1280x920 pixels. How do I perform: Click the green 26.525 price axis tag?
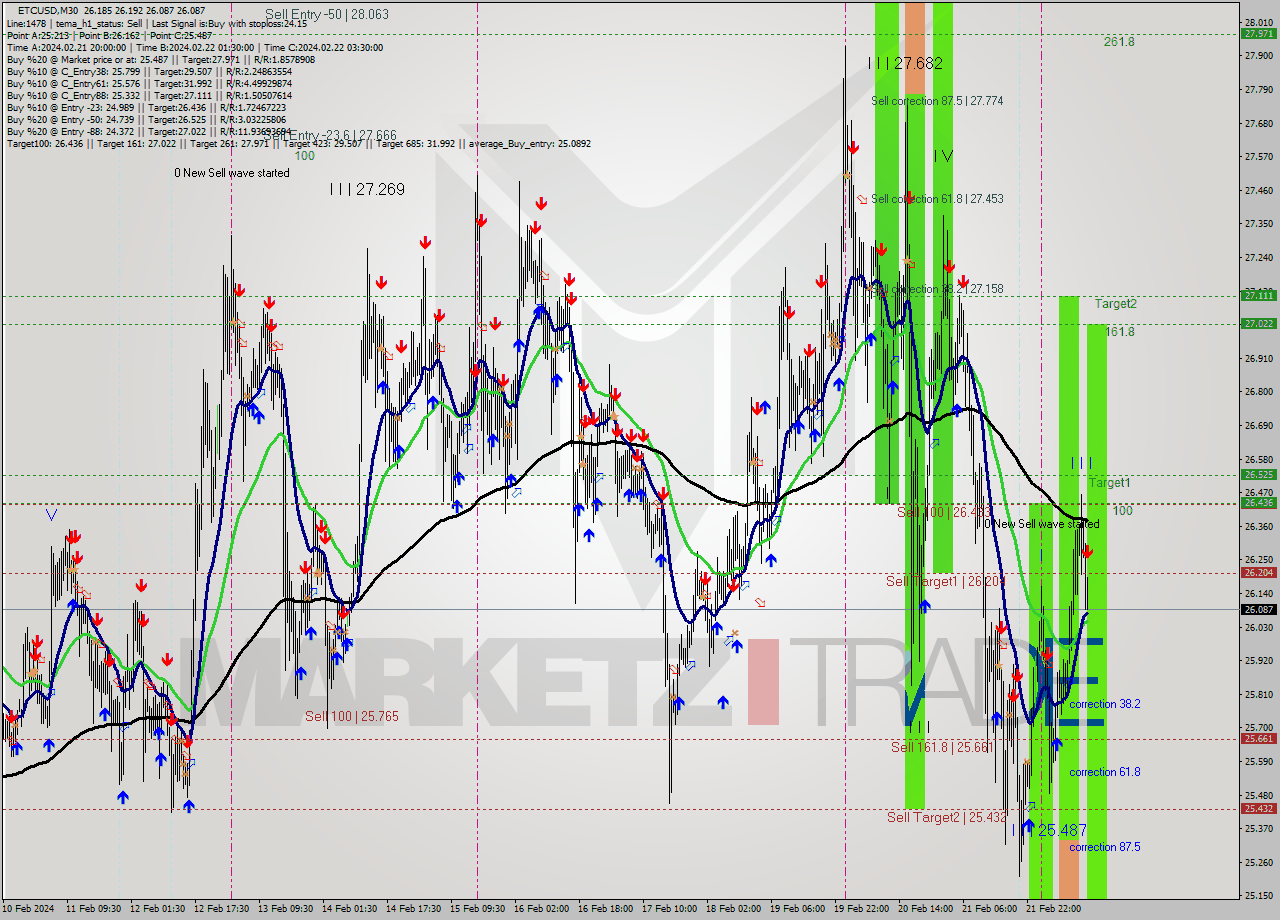[x=1258, y=475]
